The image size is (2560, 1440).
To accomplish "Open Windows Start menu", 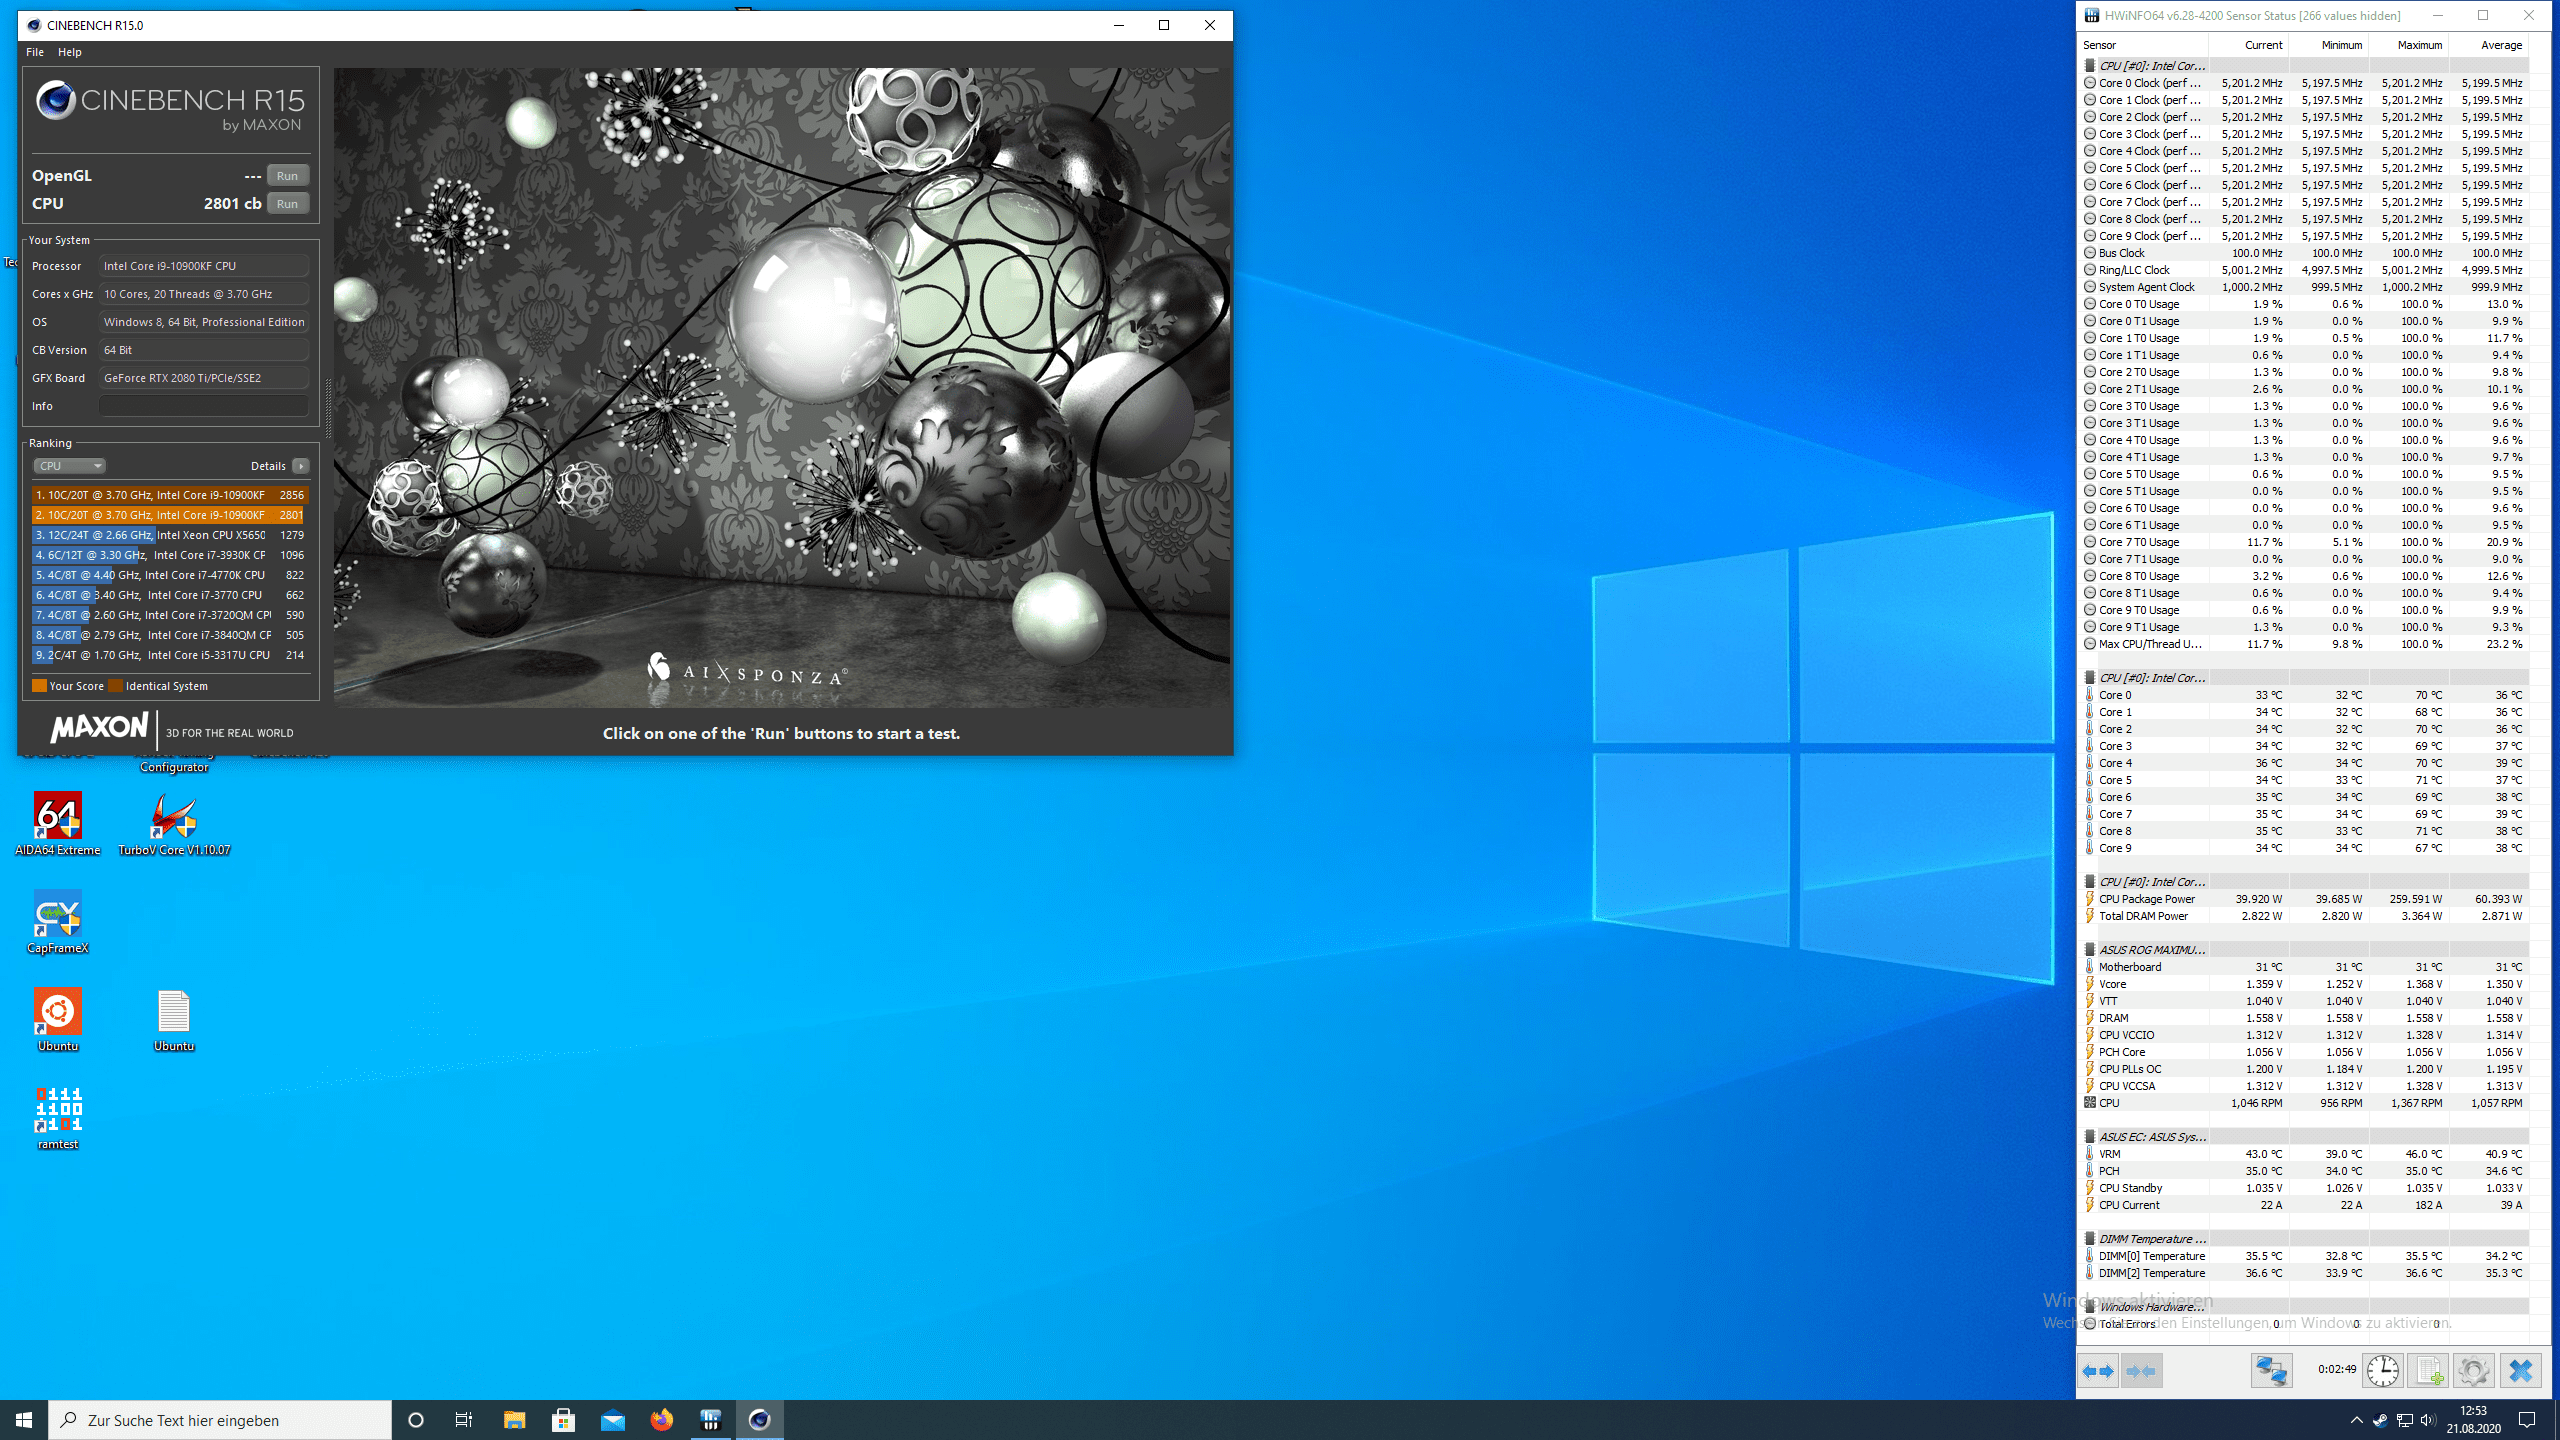I will point(24,1420).
